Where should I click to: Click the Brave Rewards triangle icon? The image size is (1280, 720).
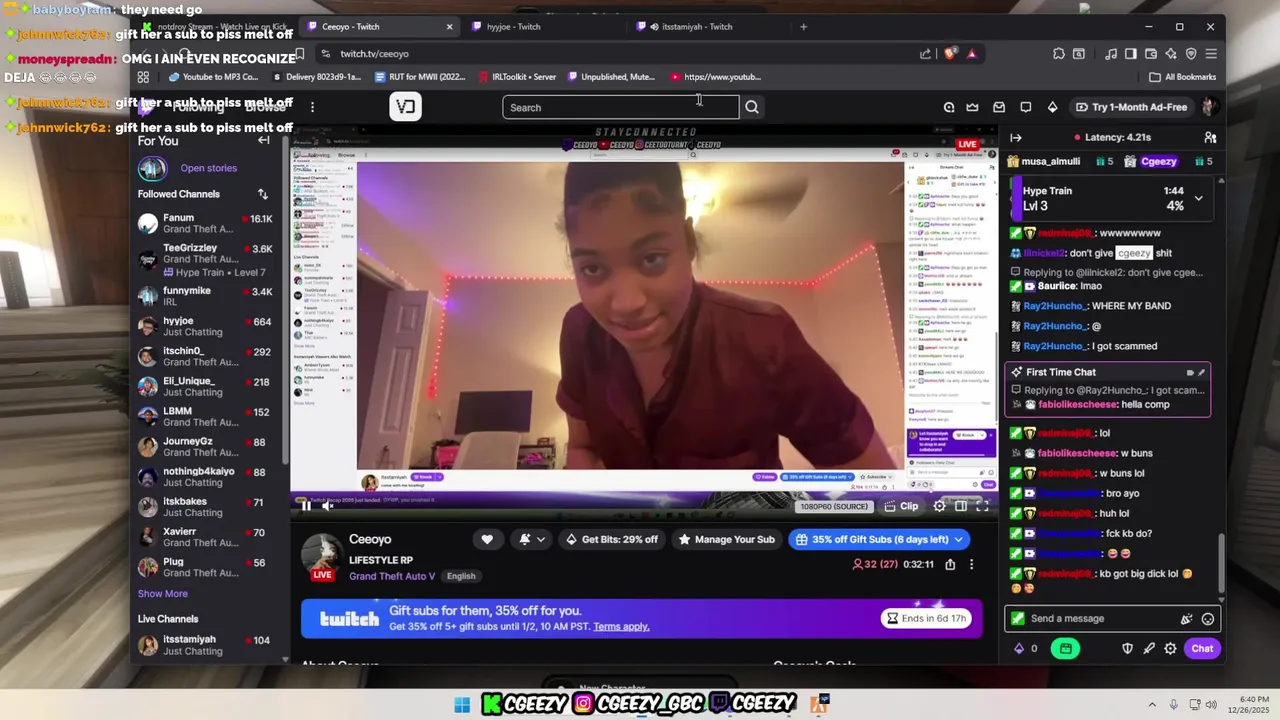point(971,54)
